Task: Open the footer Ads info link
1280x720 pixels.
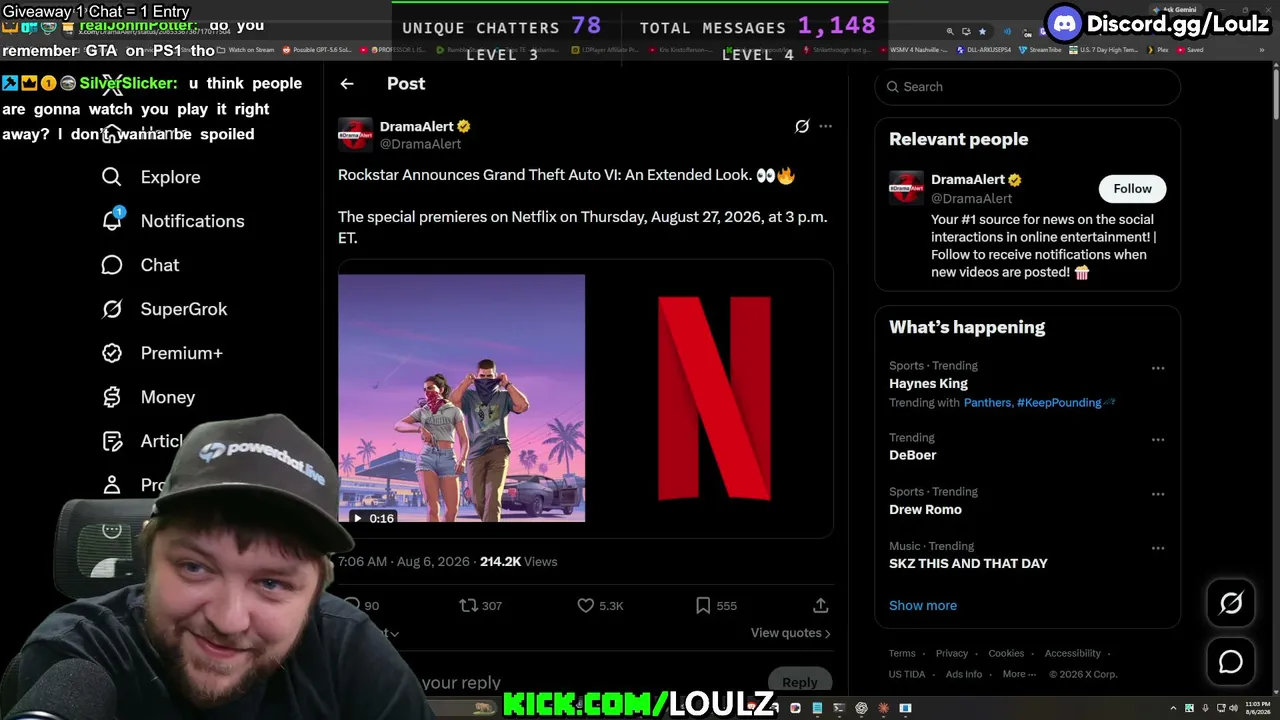Action: click(964, 674)
